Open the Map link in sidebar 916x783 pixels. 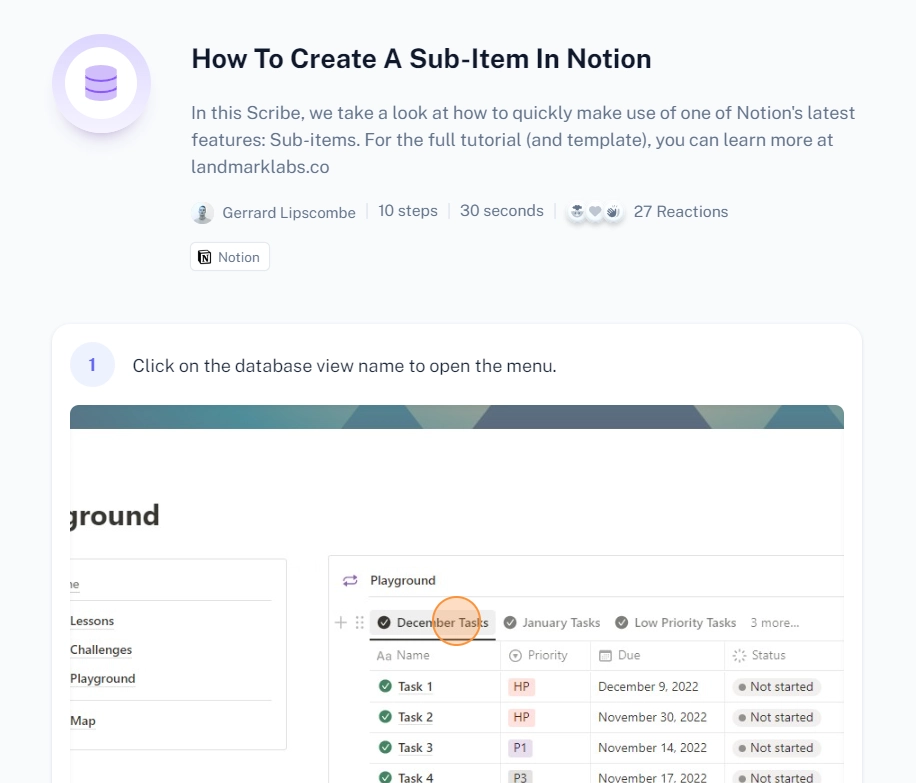click(82, 720)
